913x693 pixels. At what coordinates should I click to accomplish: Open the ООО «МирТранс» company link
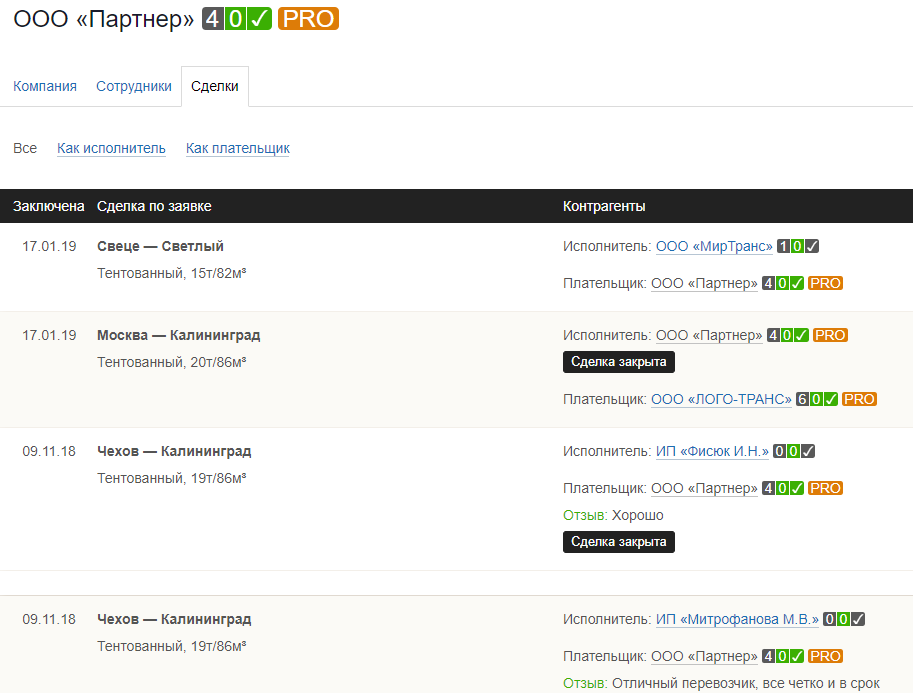tap(714, 247)
